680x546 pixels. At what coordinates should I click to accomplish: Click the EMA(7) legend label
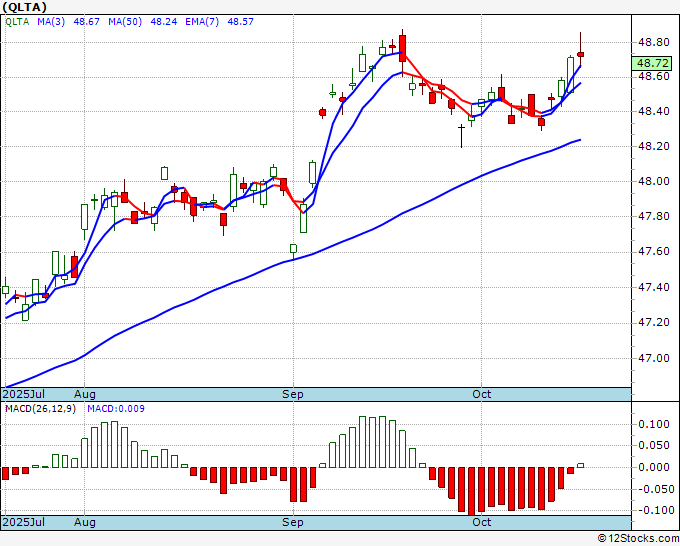(202, 22)
